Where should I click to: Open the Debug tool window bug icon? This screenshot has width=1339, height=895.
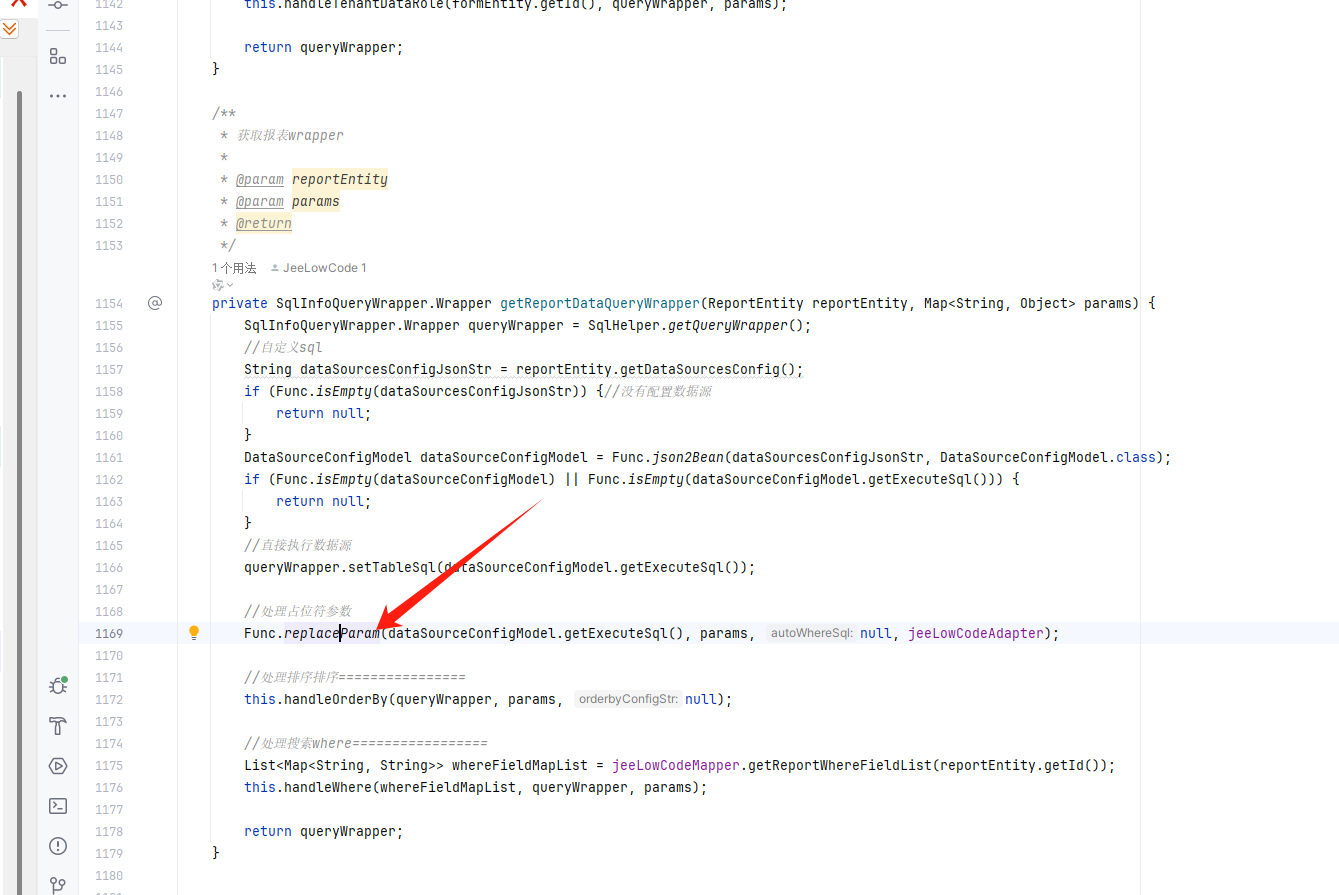[58, 686]
